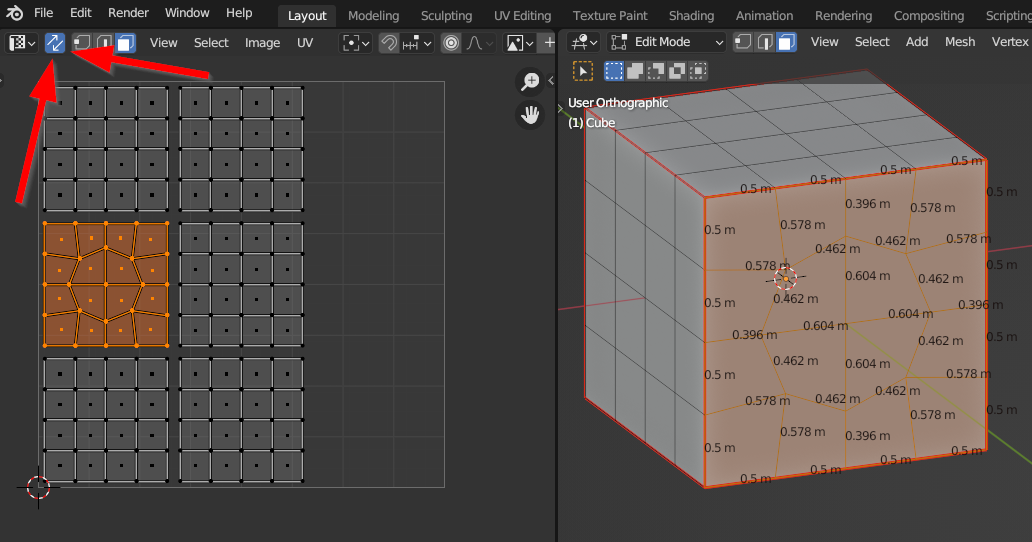The image size is (1032, 542).
Task: Switch to the Shading workspace tab
Action: pyautogui.click(x=691, y=15)
